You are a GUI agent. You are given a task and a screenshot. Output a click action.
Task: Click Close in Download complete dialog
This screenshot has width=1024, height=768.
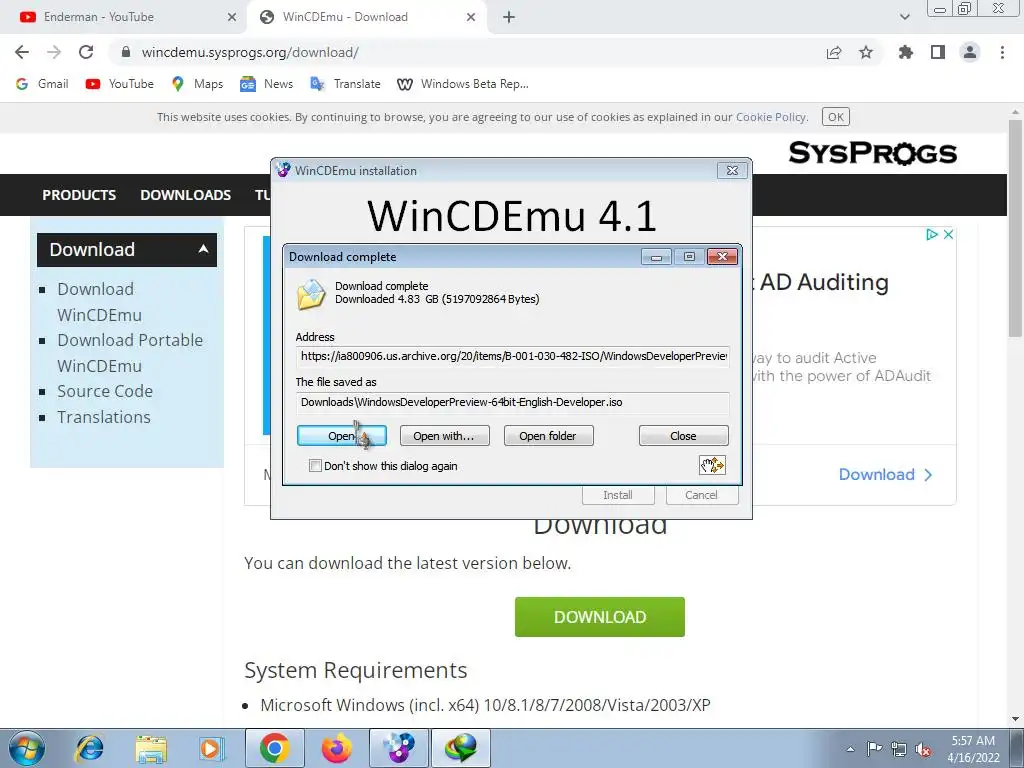coord(683,436)
